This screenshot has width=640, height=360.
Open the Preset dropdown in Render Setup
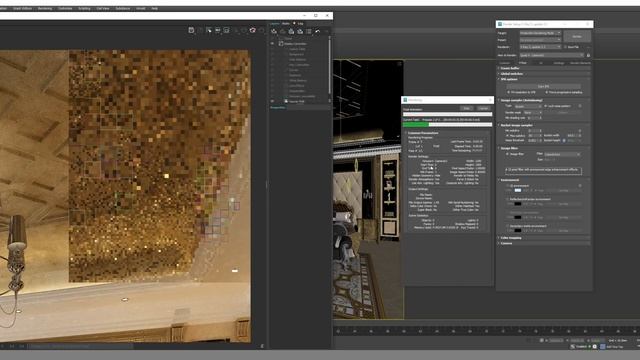point(540,40)
